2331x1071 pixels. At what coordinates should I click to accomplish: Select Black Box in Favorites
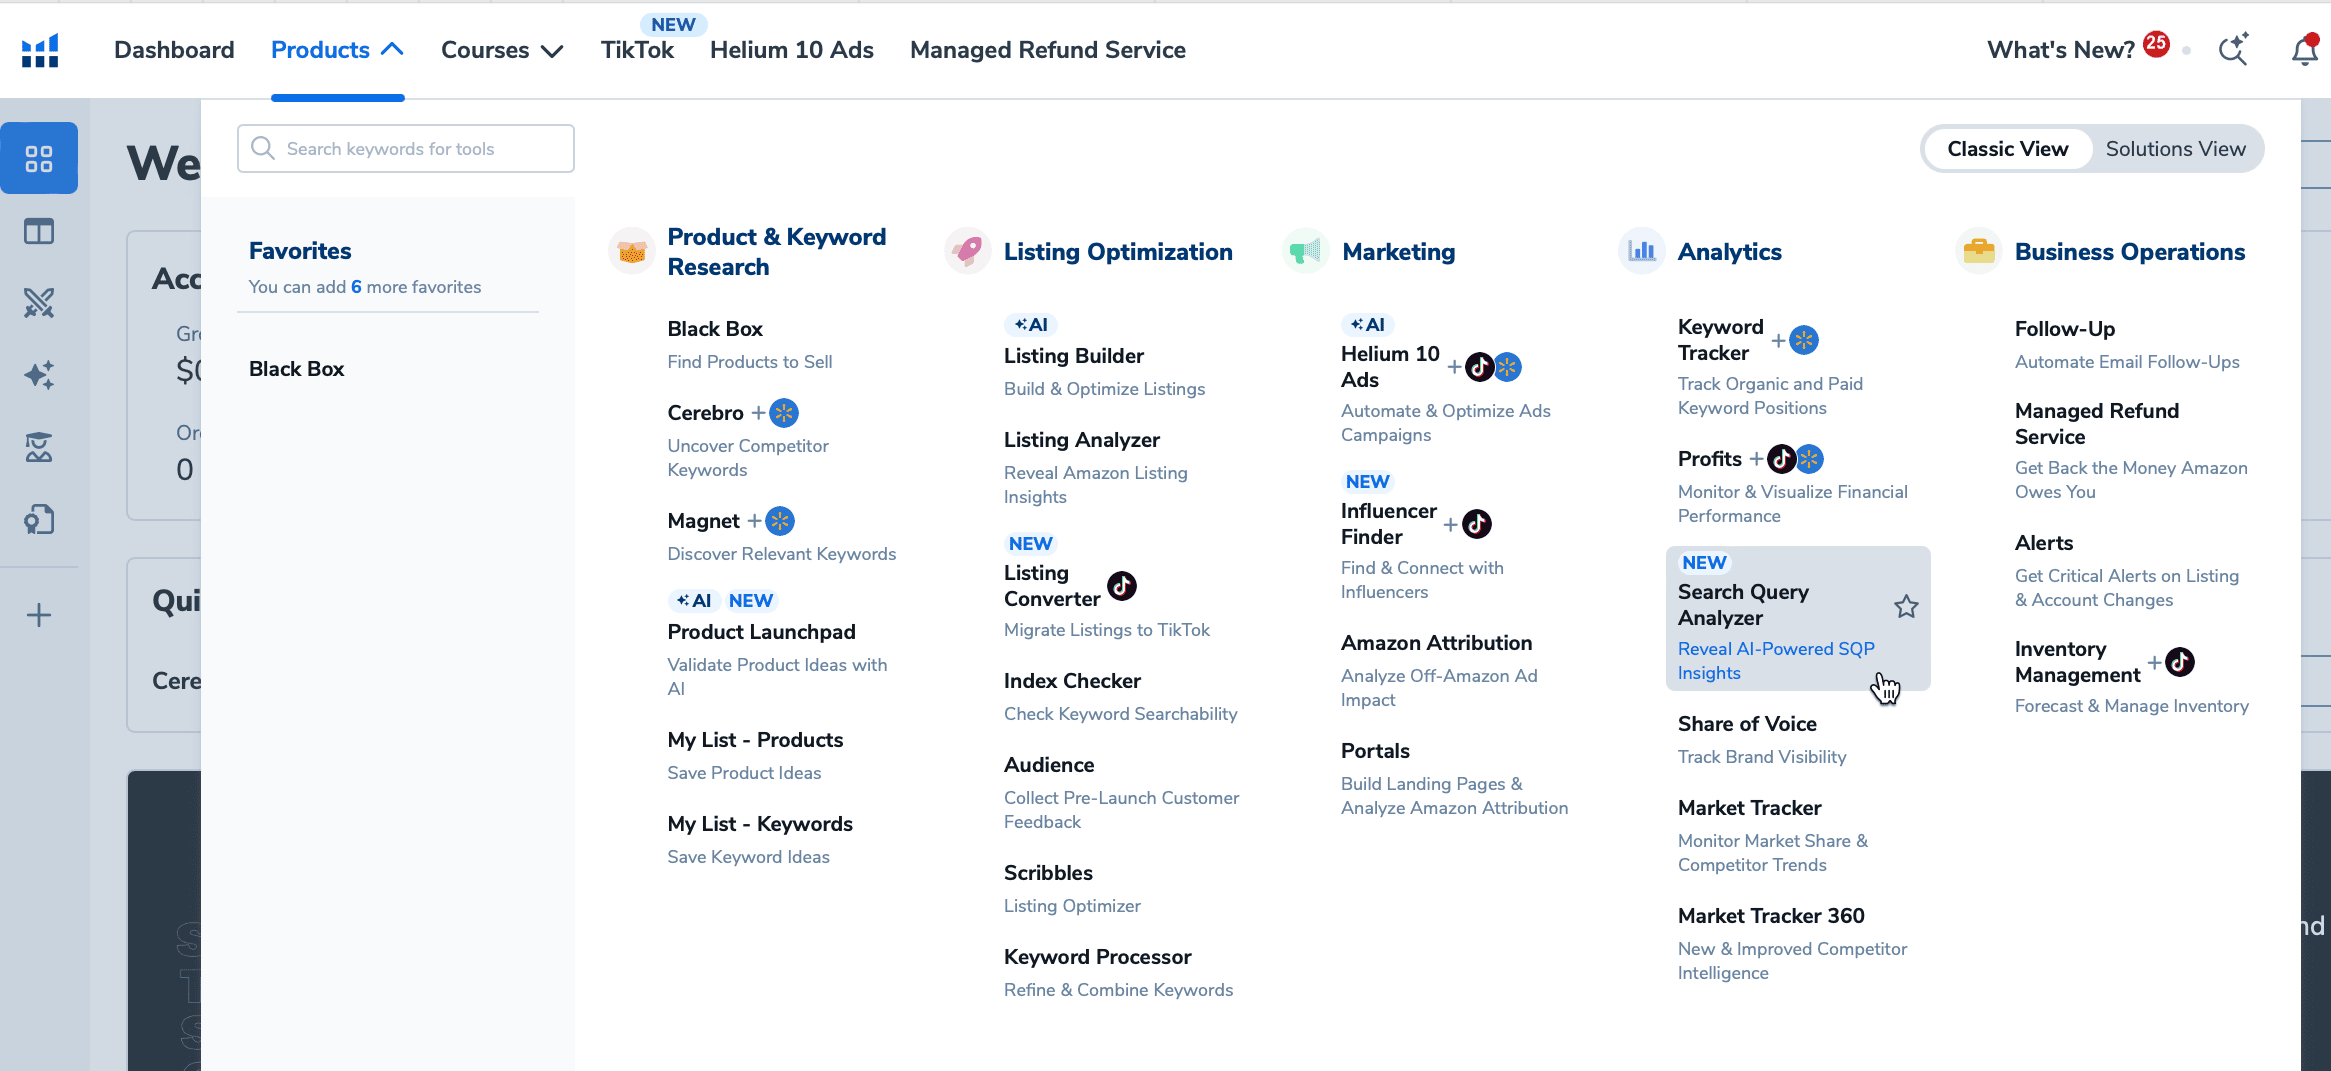[296, 369]
